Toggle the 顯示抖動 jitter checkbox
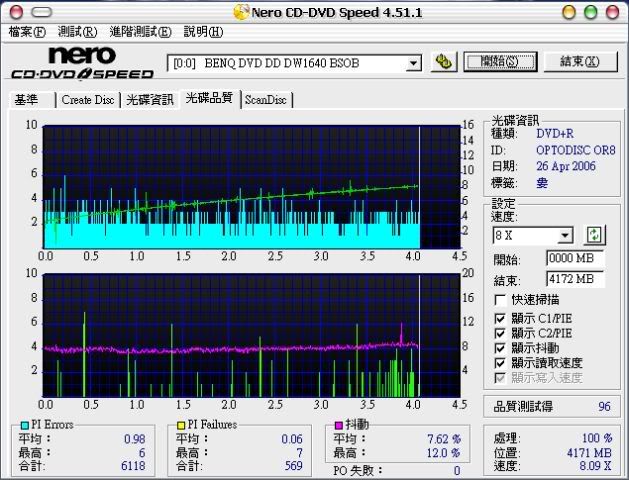 [x=500, y=348]
